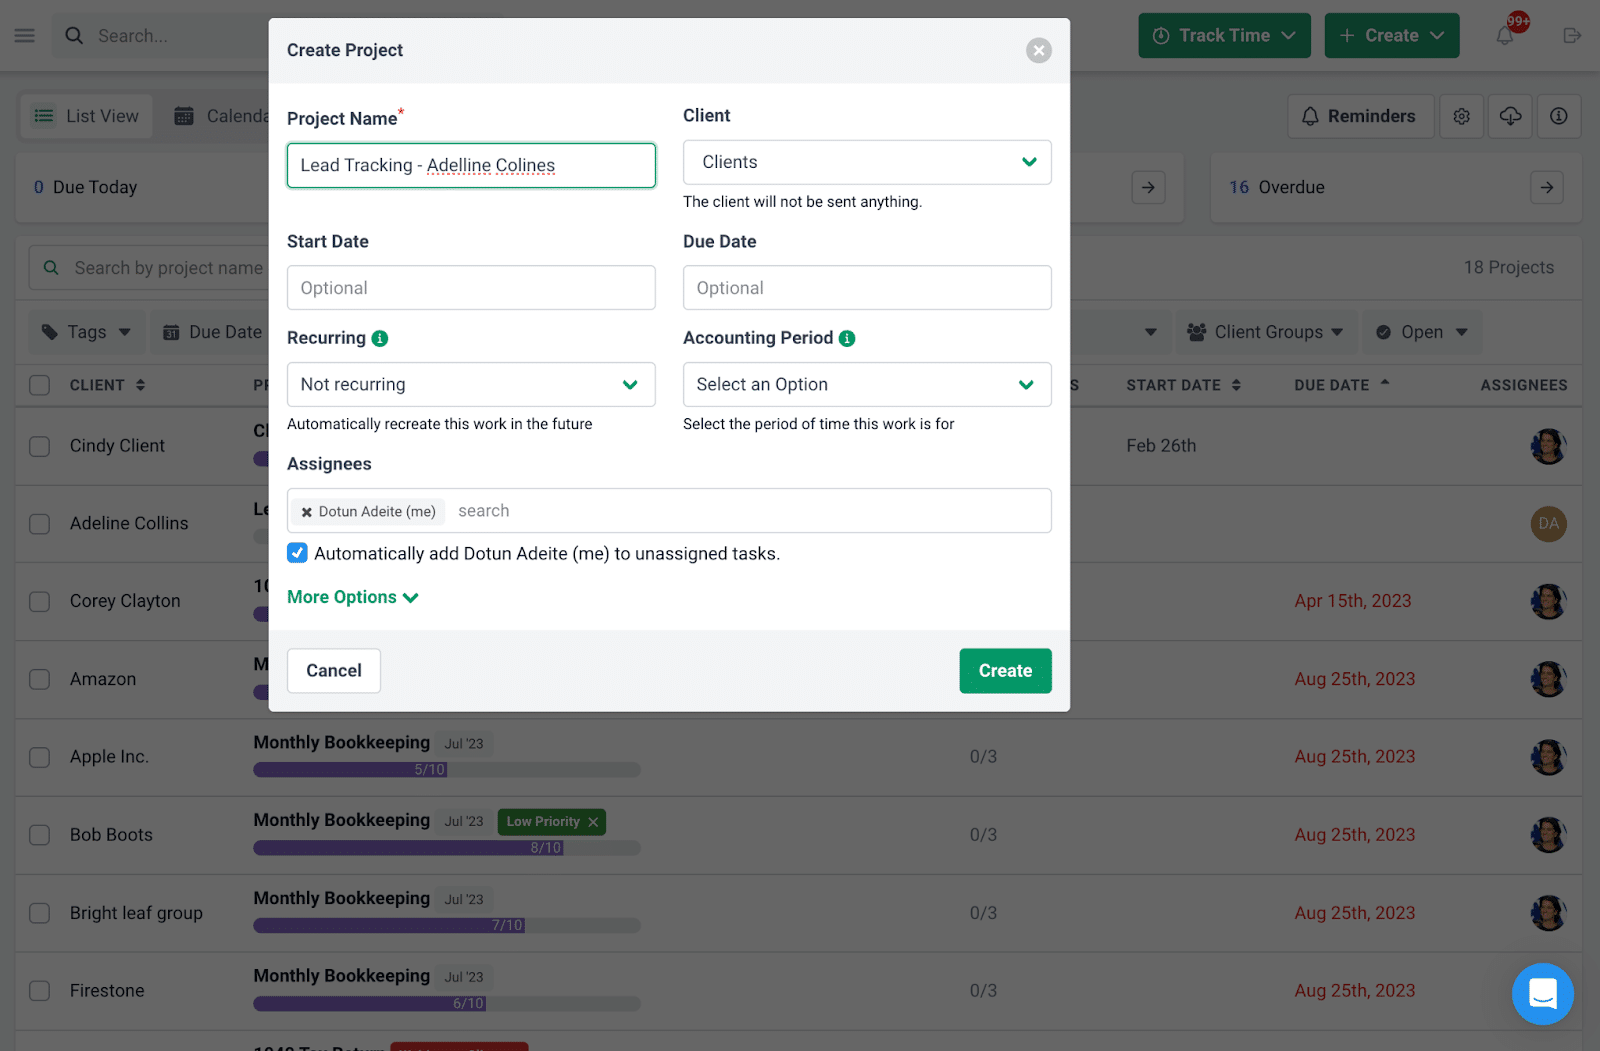1600x1051 pixels.
Task: Open the Open status filter dropdown
Action: [x=1422, y=332]
